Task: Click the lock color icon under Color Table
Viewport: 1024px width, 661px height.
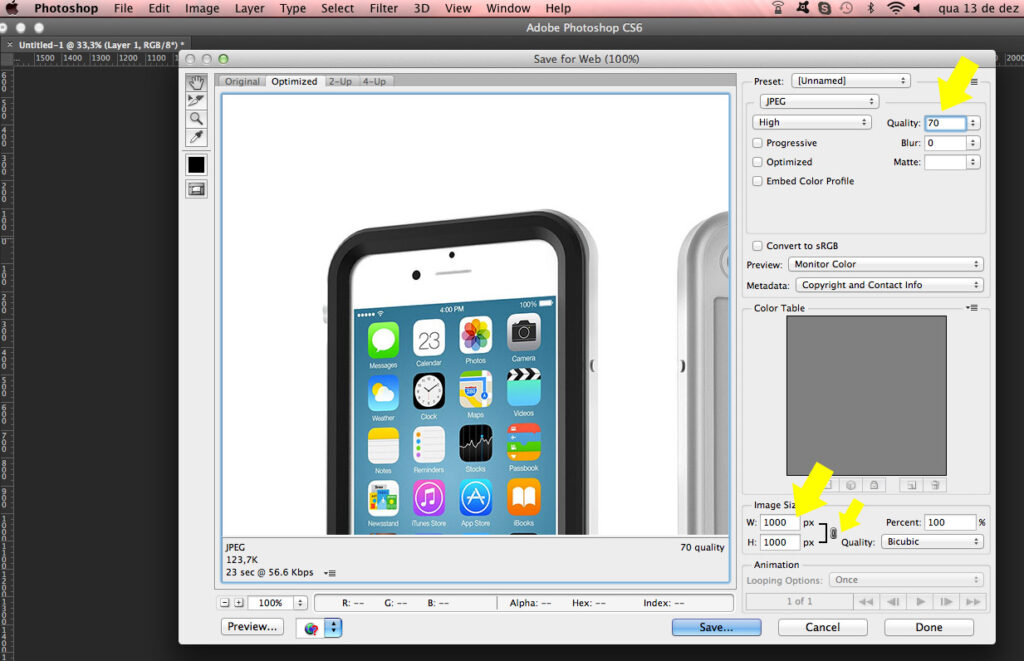Action: [874, 485]
